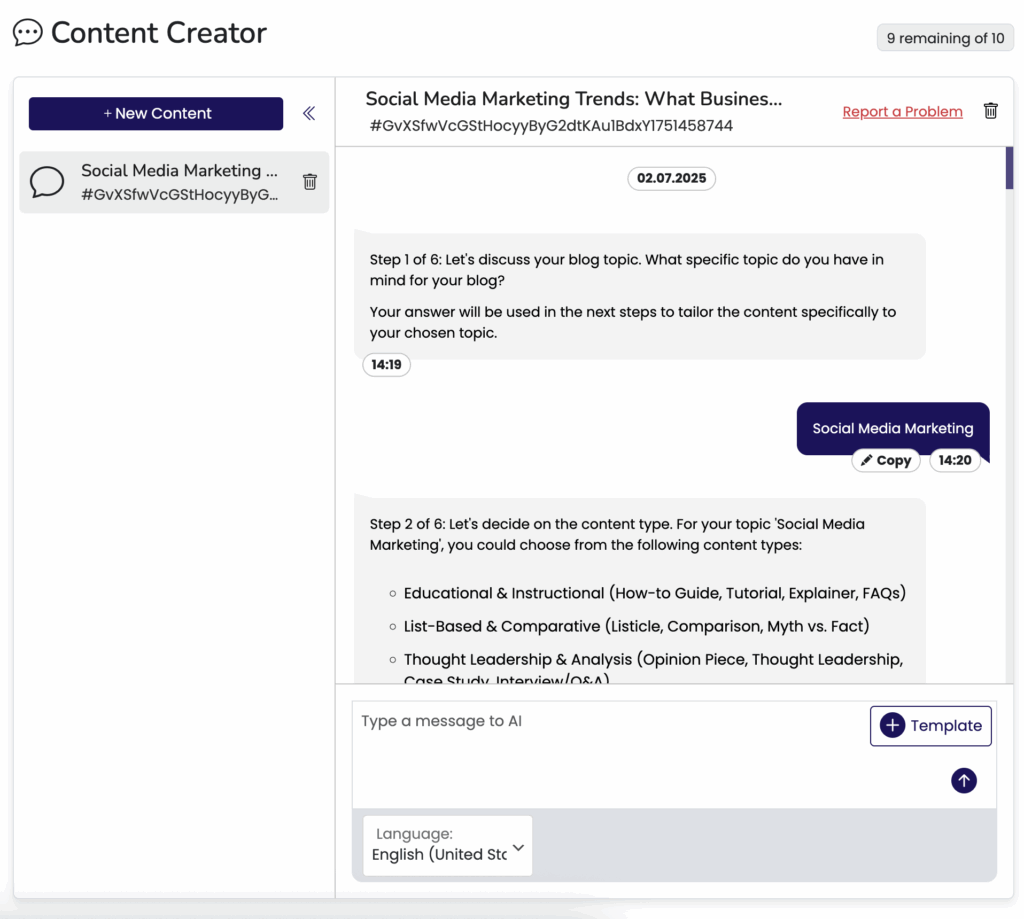Collapse the sidebar with the double-chevron icon
This screenshot has width=1024, height=919.
click(309, 114)
